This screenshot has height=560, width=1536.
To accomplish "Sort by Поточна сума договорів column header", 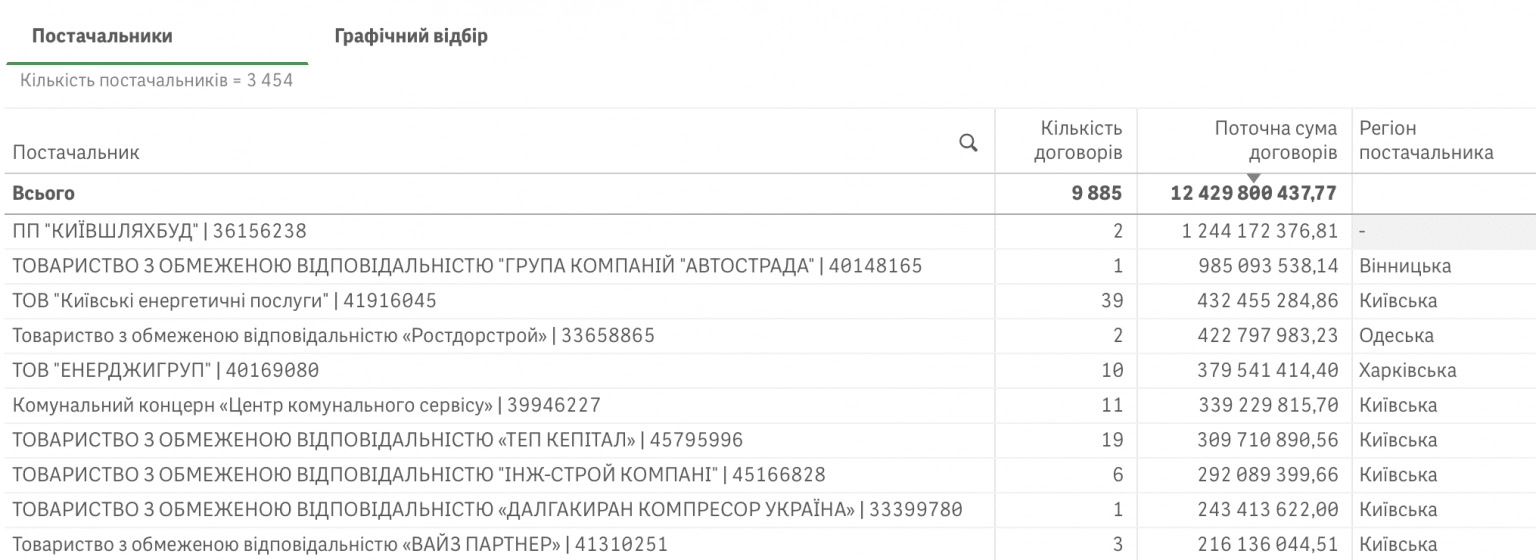I will [x=1276, y=141].
